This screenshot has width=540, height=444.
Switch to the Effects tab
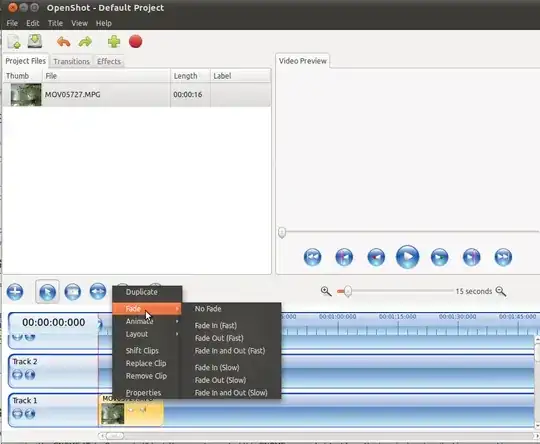point(109,61)
